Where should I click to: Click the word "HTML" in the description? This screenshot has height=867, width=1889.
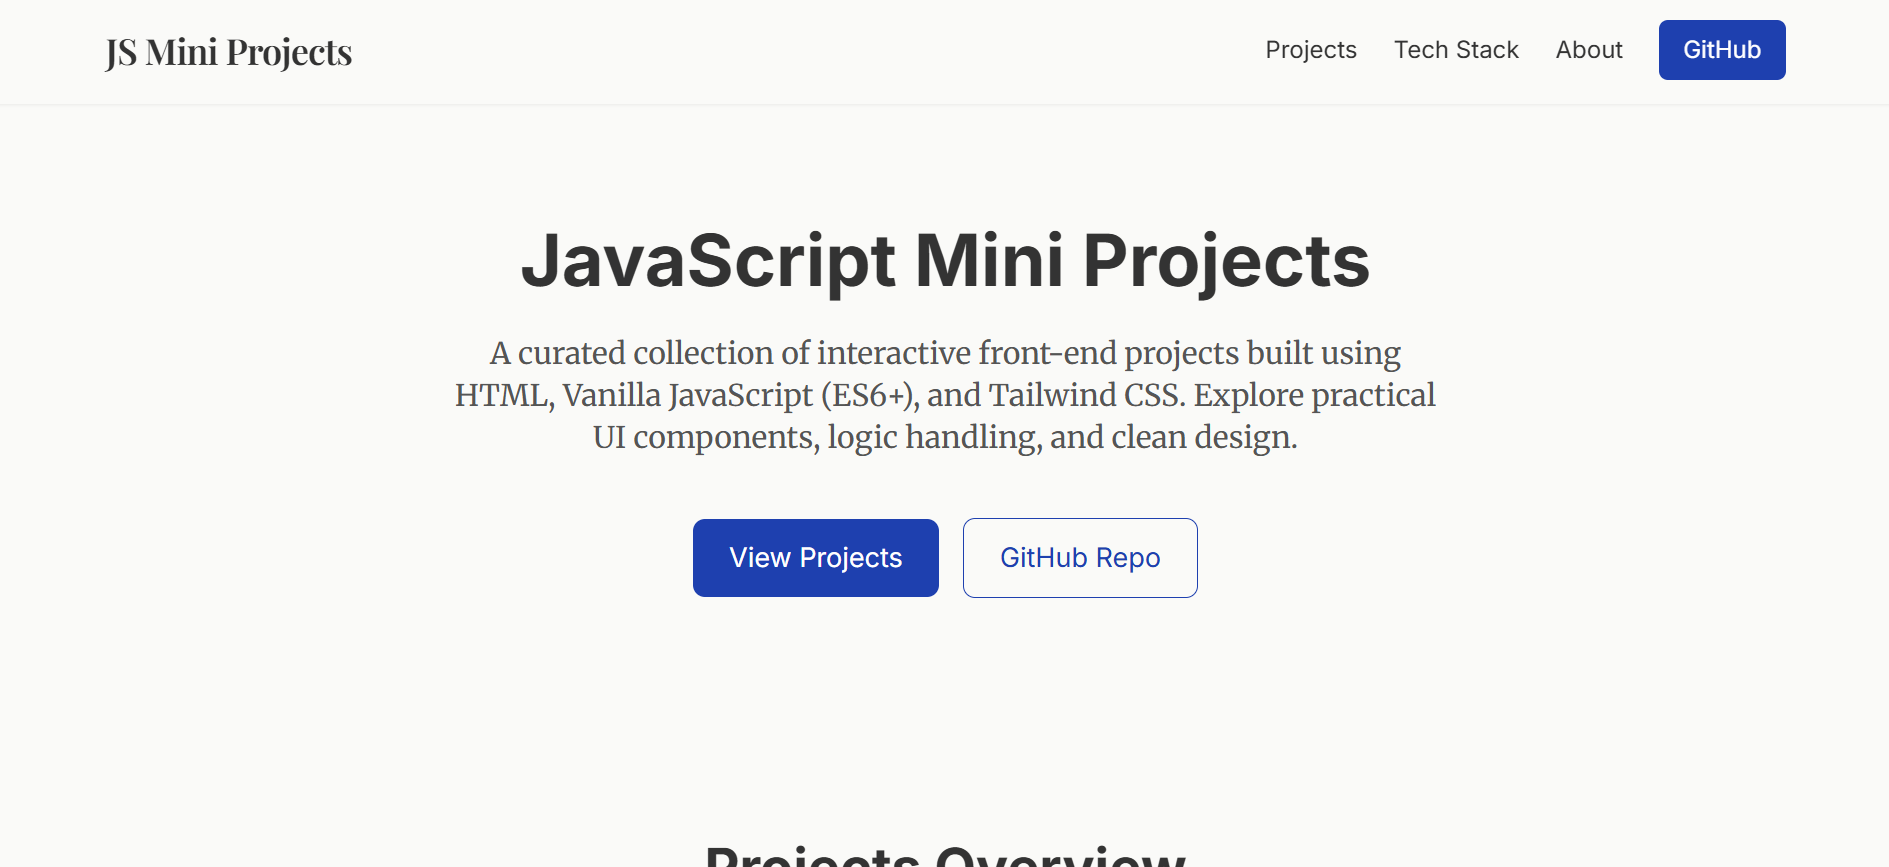(x=501, y=395)
